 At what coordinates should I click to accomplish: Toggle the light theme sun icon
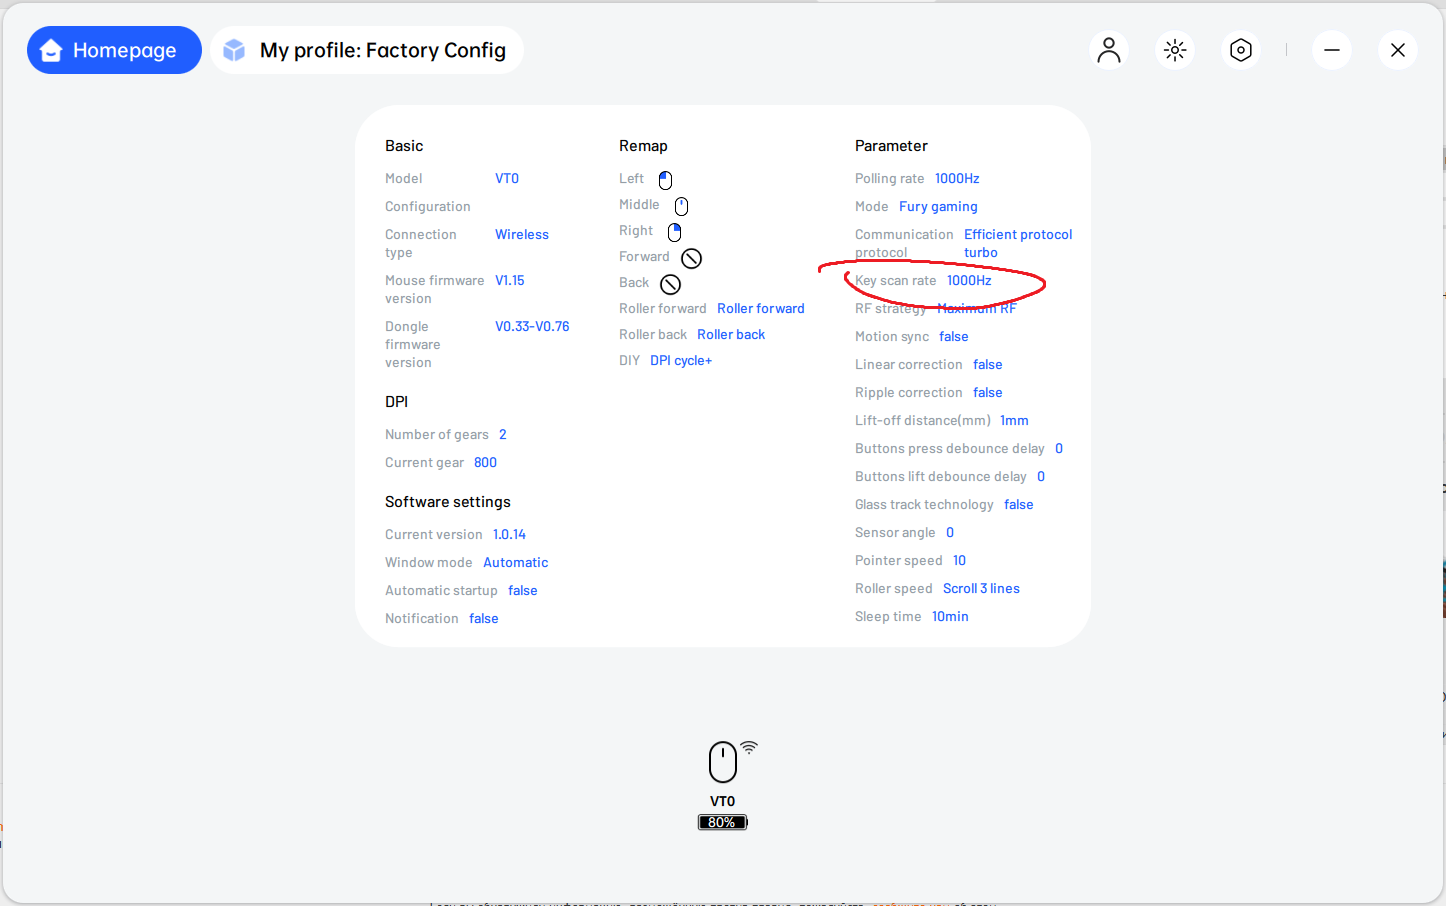click(x=1175, y=50)
